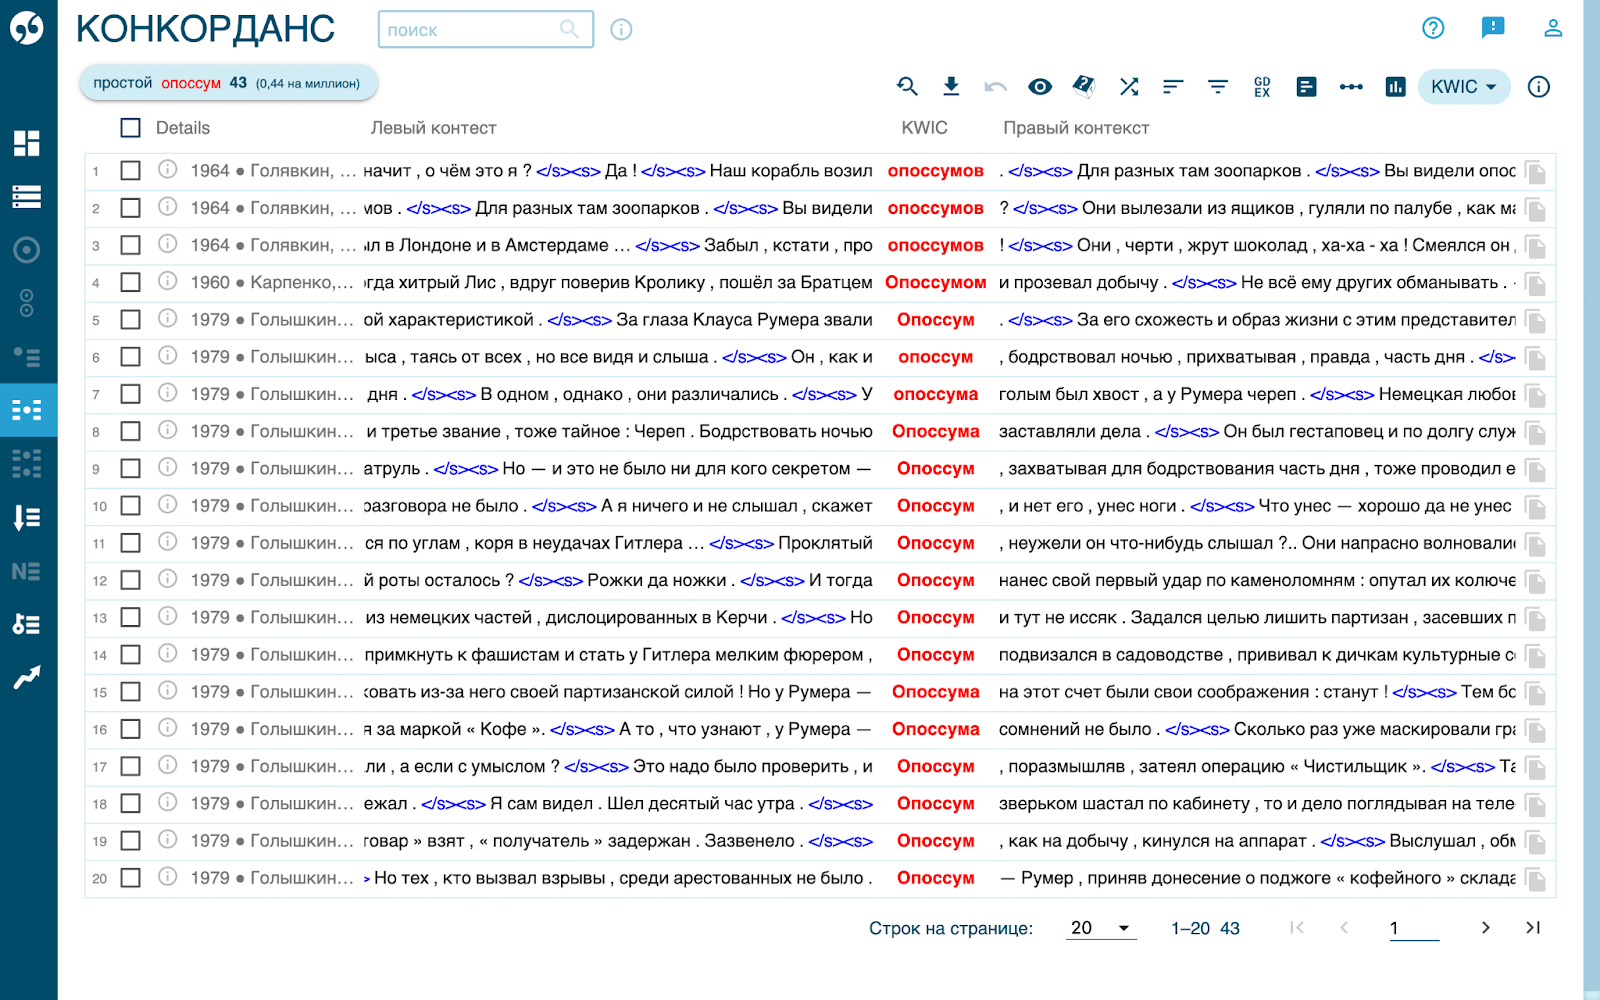
Task: Open the distribution chart icon
Action: click(1395, 87)
